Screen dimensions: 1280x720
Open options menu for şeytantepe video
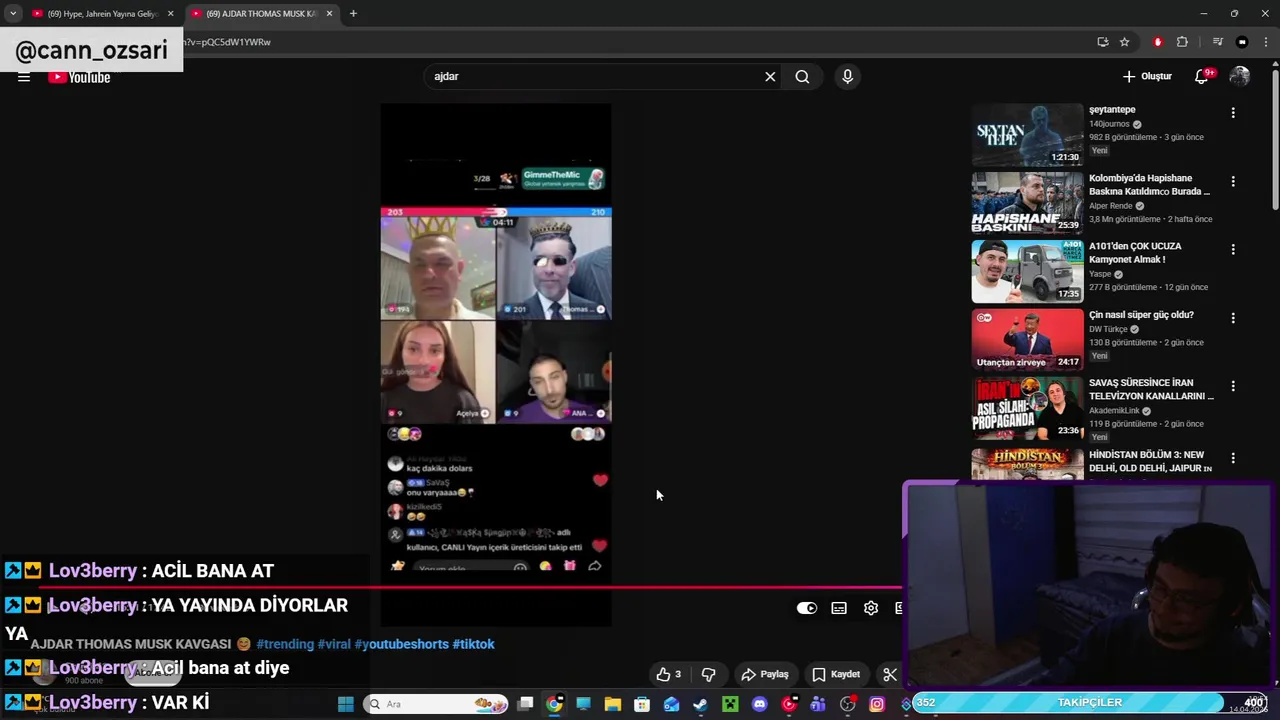1233,113
